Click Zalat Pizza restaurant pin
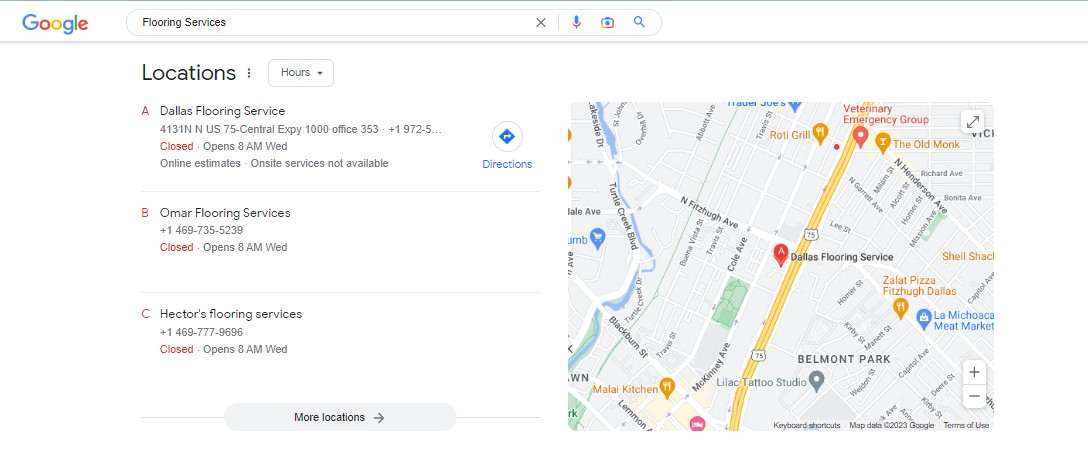Image resolution: width=1088 pixels, height=462 pixels. 901,308
